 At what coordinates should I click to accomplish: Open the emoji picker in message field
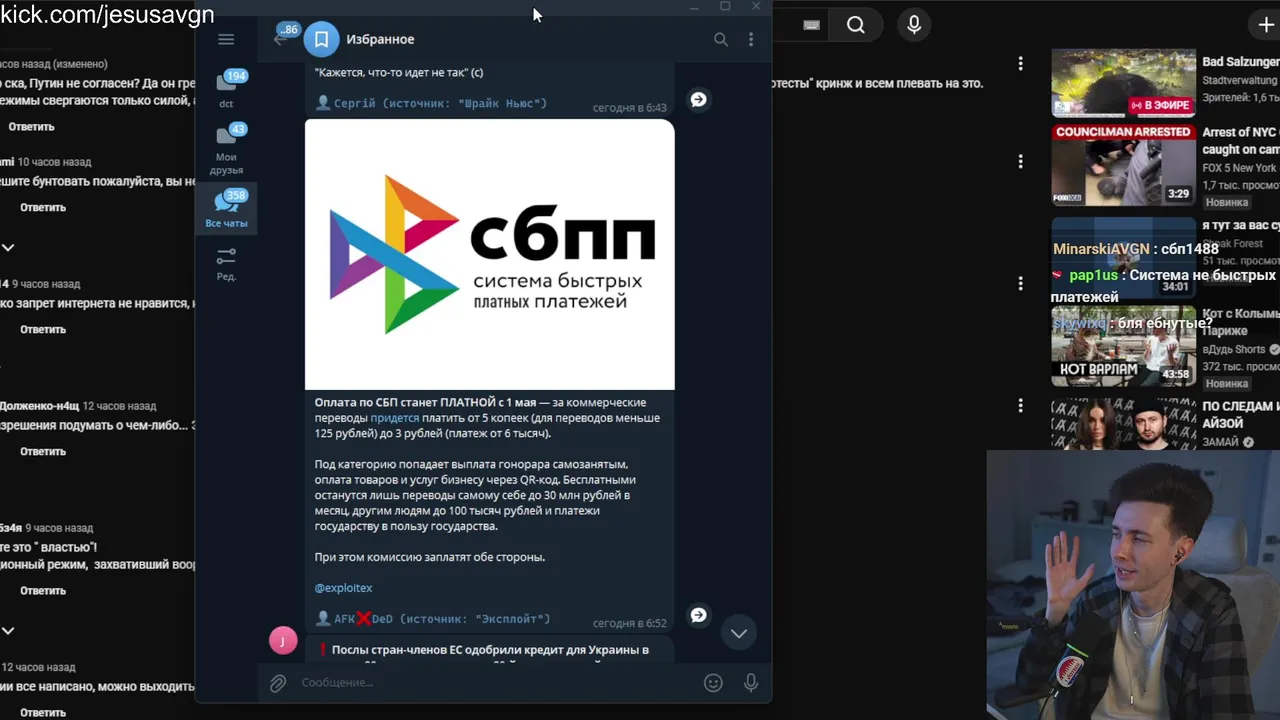[713, 683]
